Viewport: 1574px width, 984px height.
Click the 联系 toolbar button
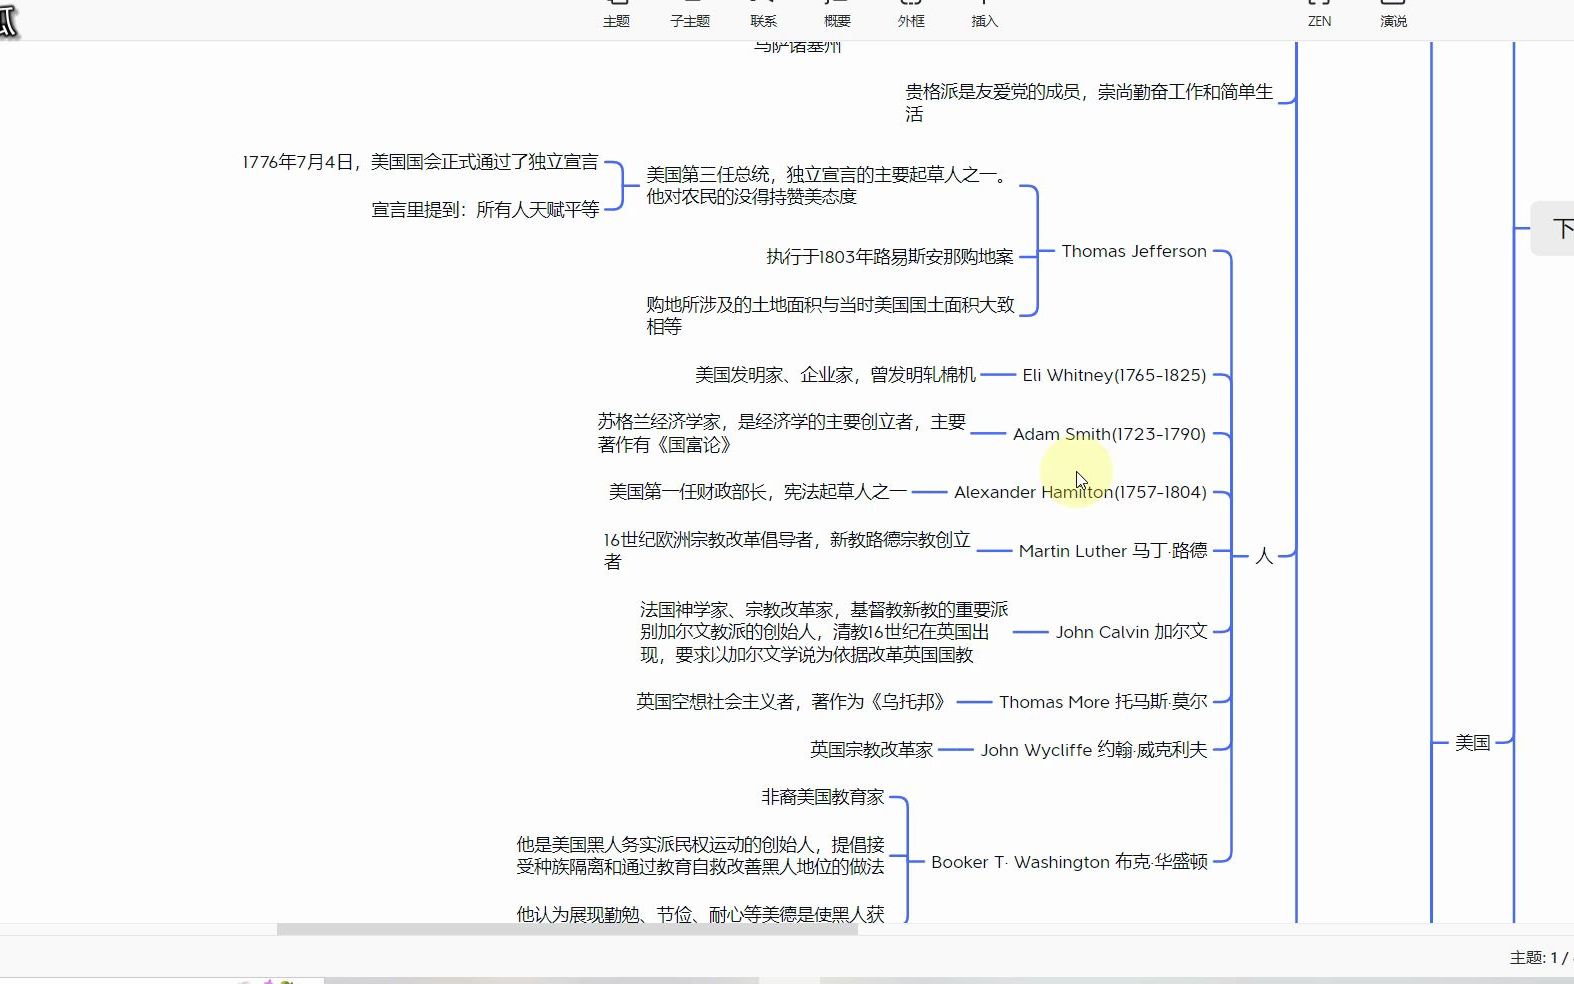pos(763,14)
